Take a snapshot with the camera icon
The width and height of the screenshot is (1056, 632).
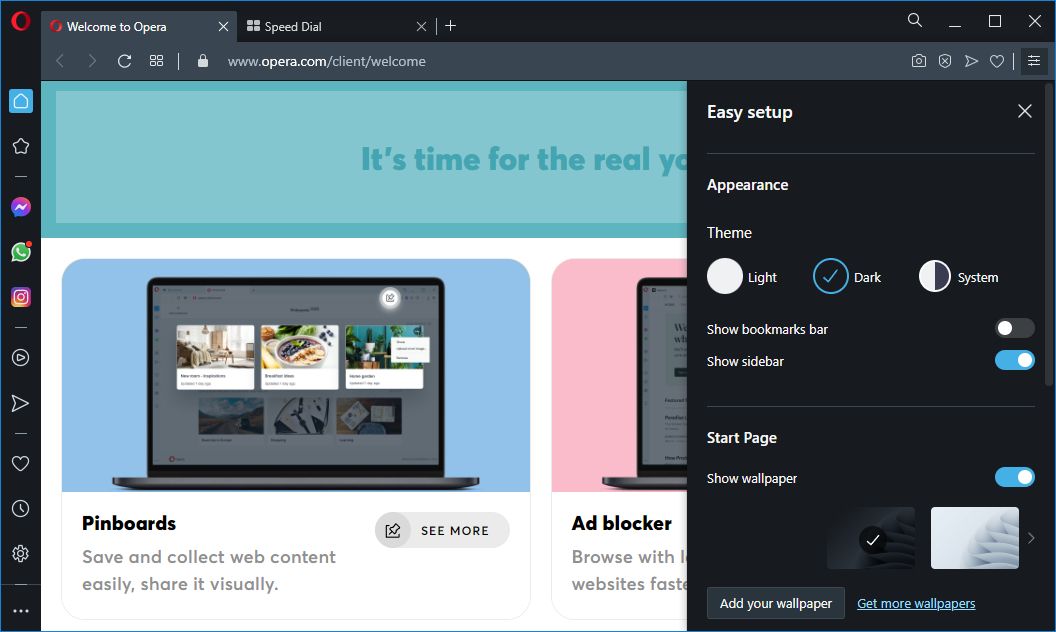[x=919, y=61]
